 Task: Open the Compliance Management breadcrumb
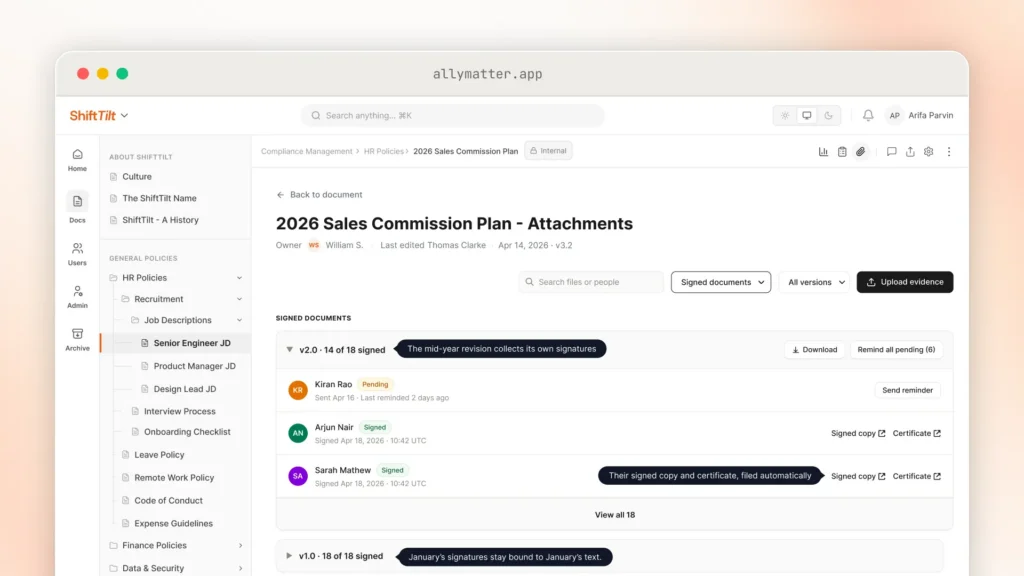click(306, 151)
